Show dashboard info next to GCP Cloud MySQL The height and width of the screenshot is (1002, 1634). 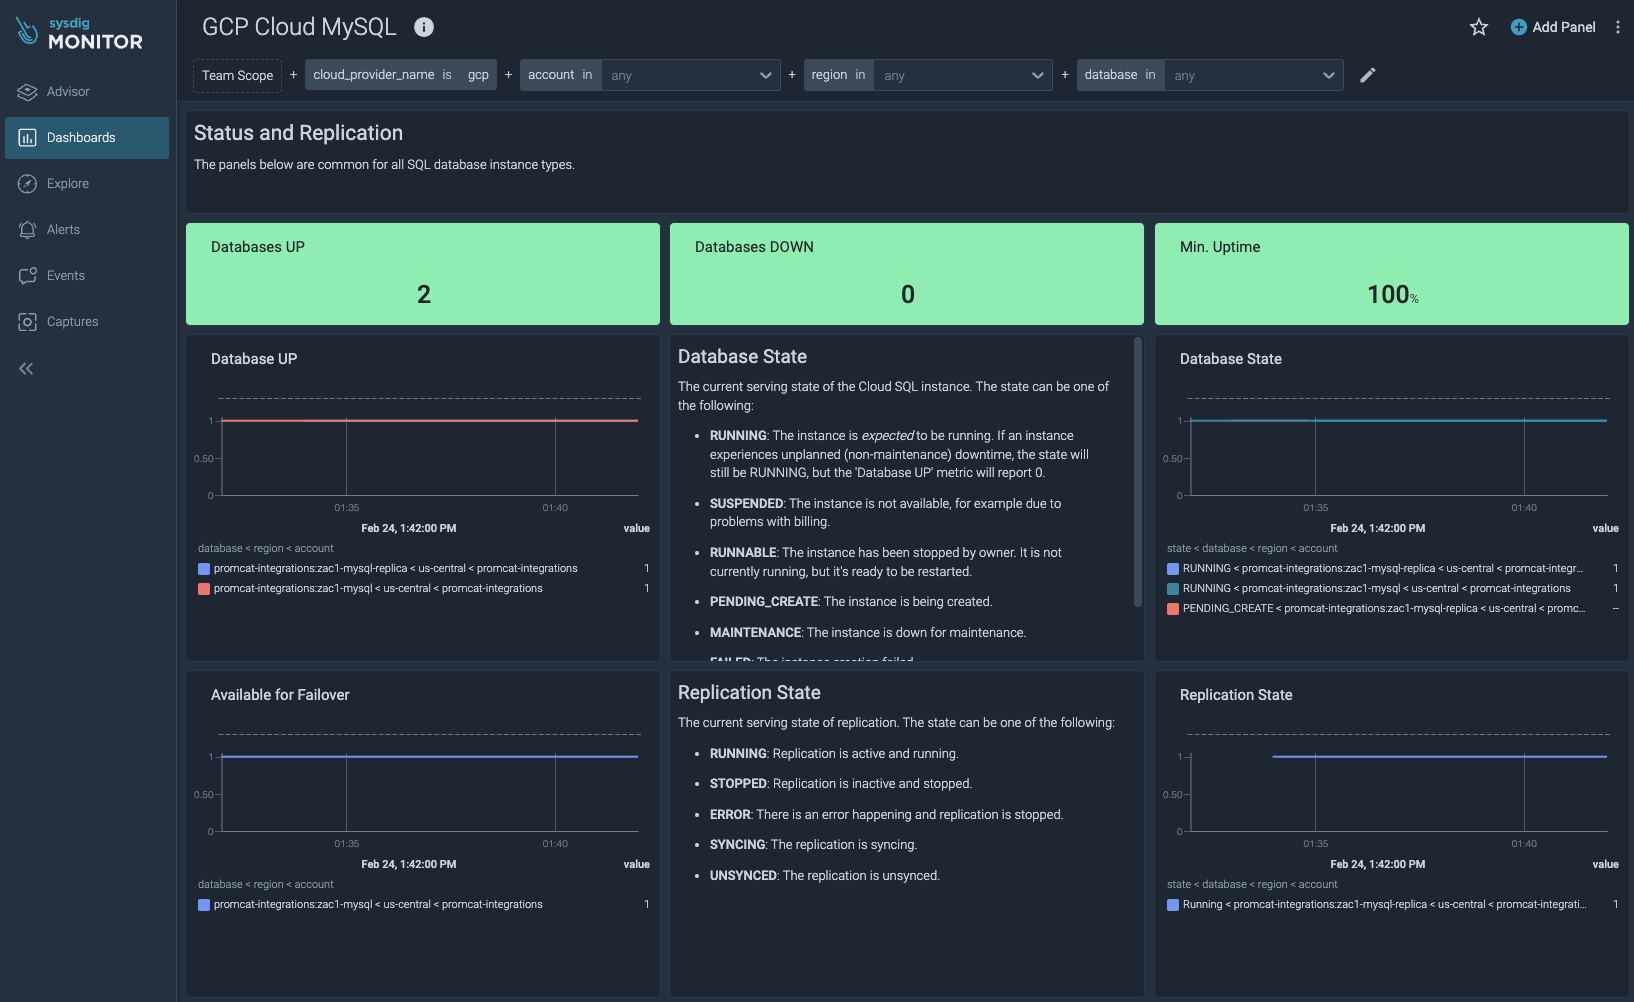424,27
